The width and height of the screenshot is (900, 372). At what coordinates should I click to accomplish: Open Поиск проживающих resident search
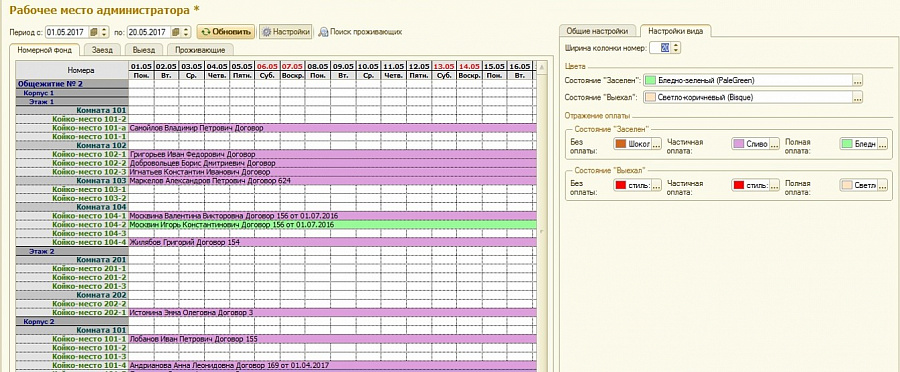tap(360, 32)
